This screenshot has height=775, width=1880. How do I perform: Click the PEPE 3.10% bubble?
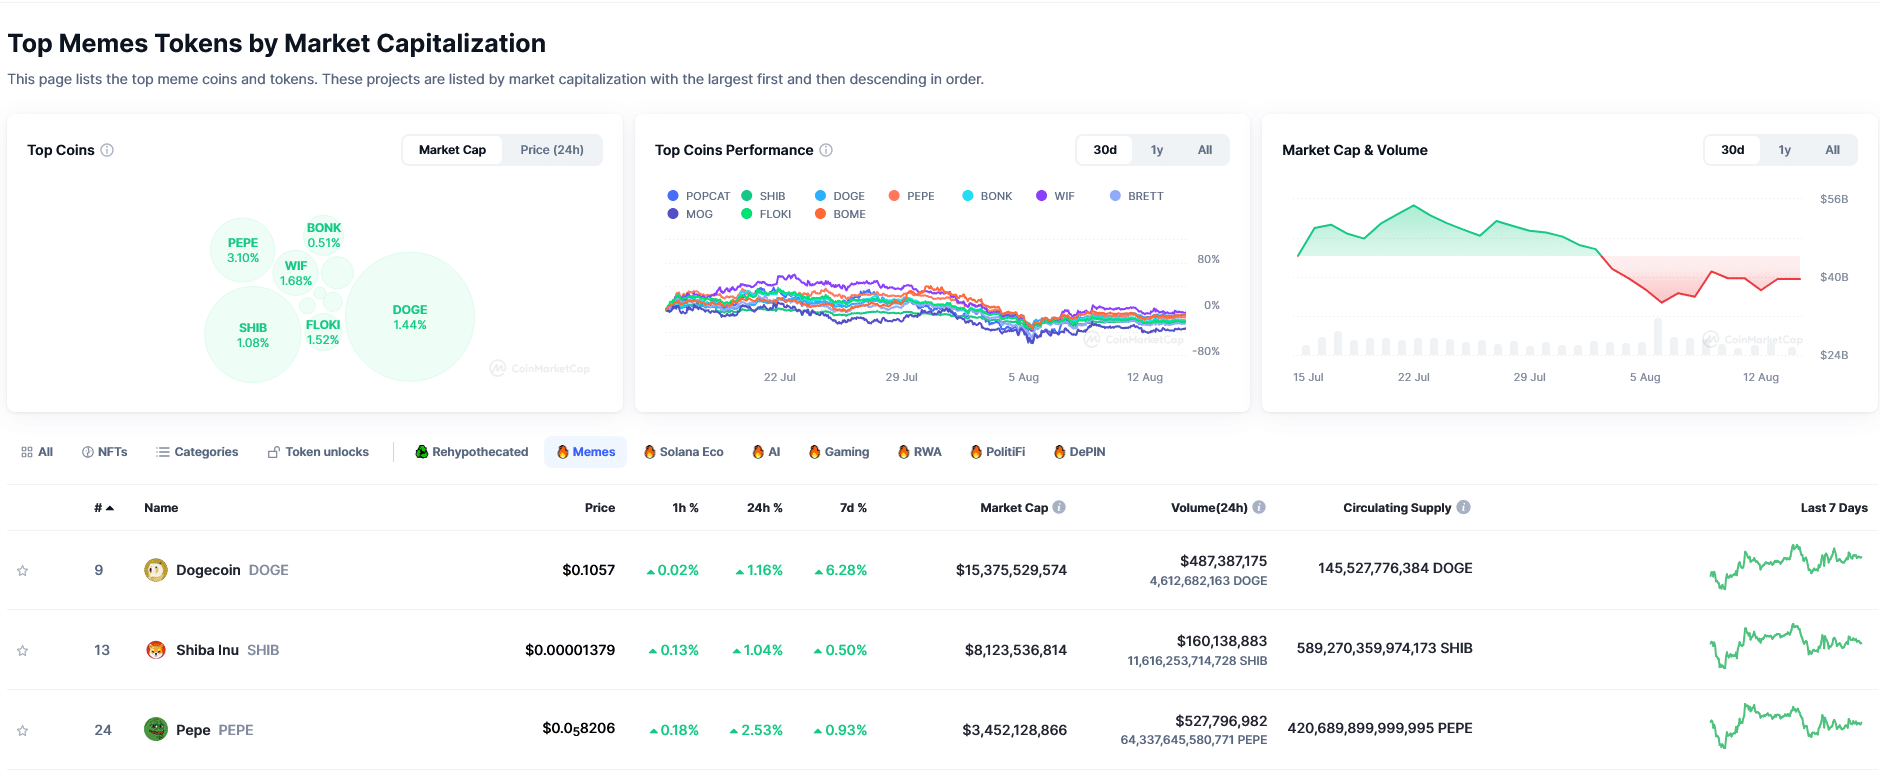coord(243,250)
